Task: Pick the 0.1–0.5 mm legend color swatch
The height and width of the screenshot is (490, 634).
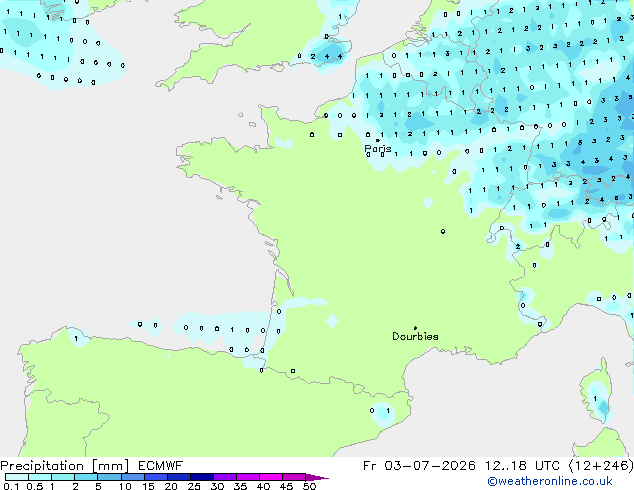Action: [17, 477]
